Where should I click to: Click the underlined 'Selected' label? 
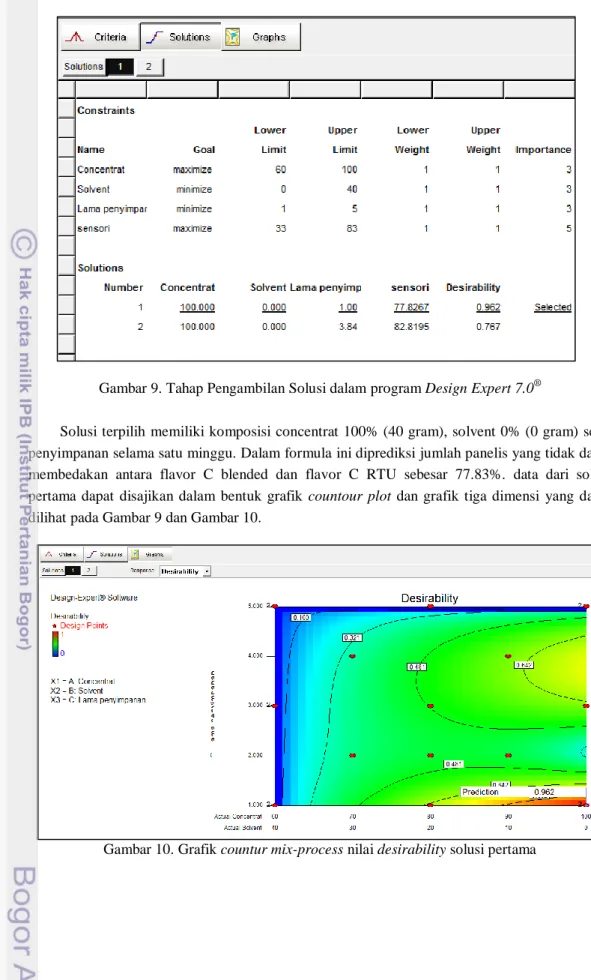click(x=553, y=308)
